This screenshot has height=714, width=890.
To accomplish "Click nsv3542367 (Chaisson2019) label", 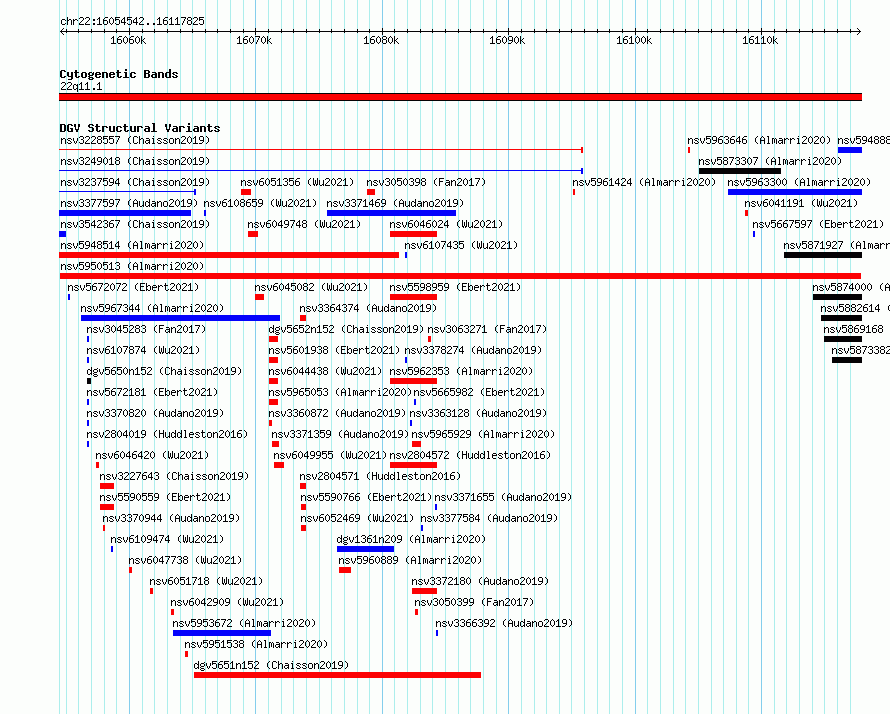I will 135,224.
